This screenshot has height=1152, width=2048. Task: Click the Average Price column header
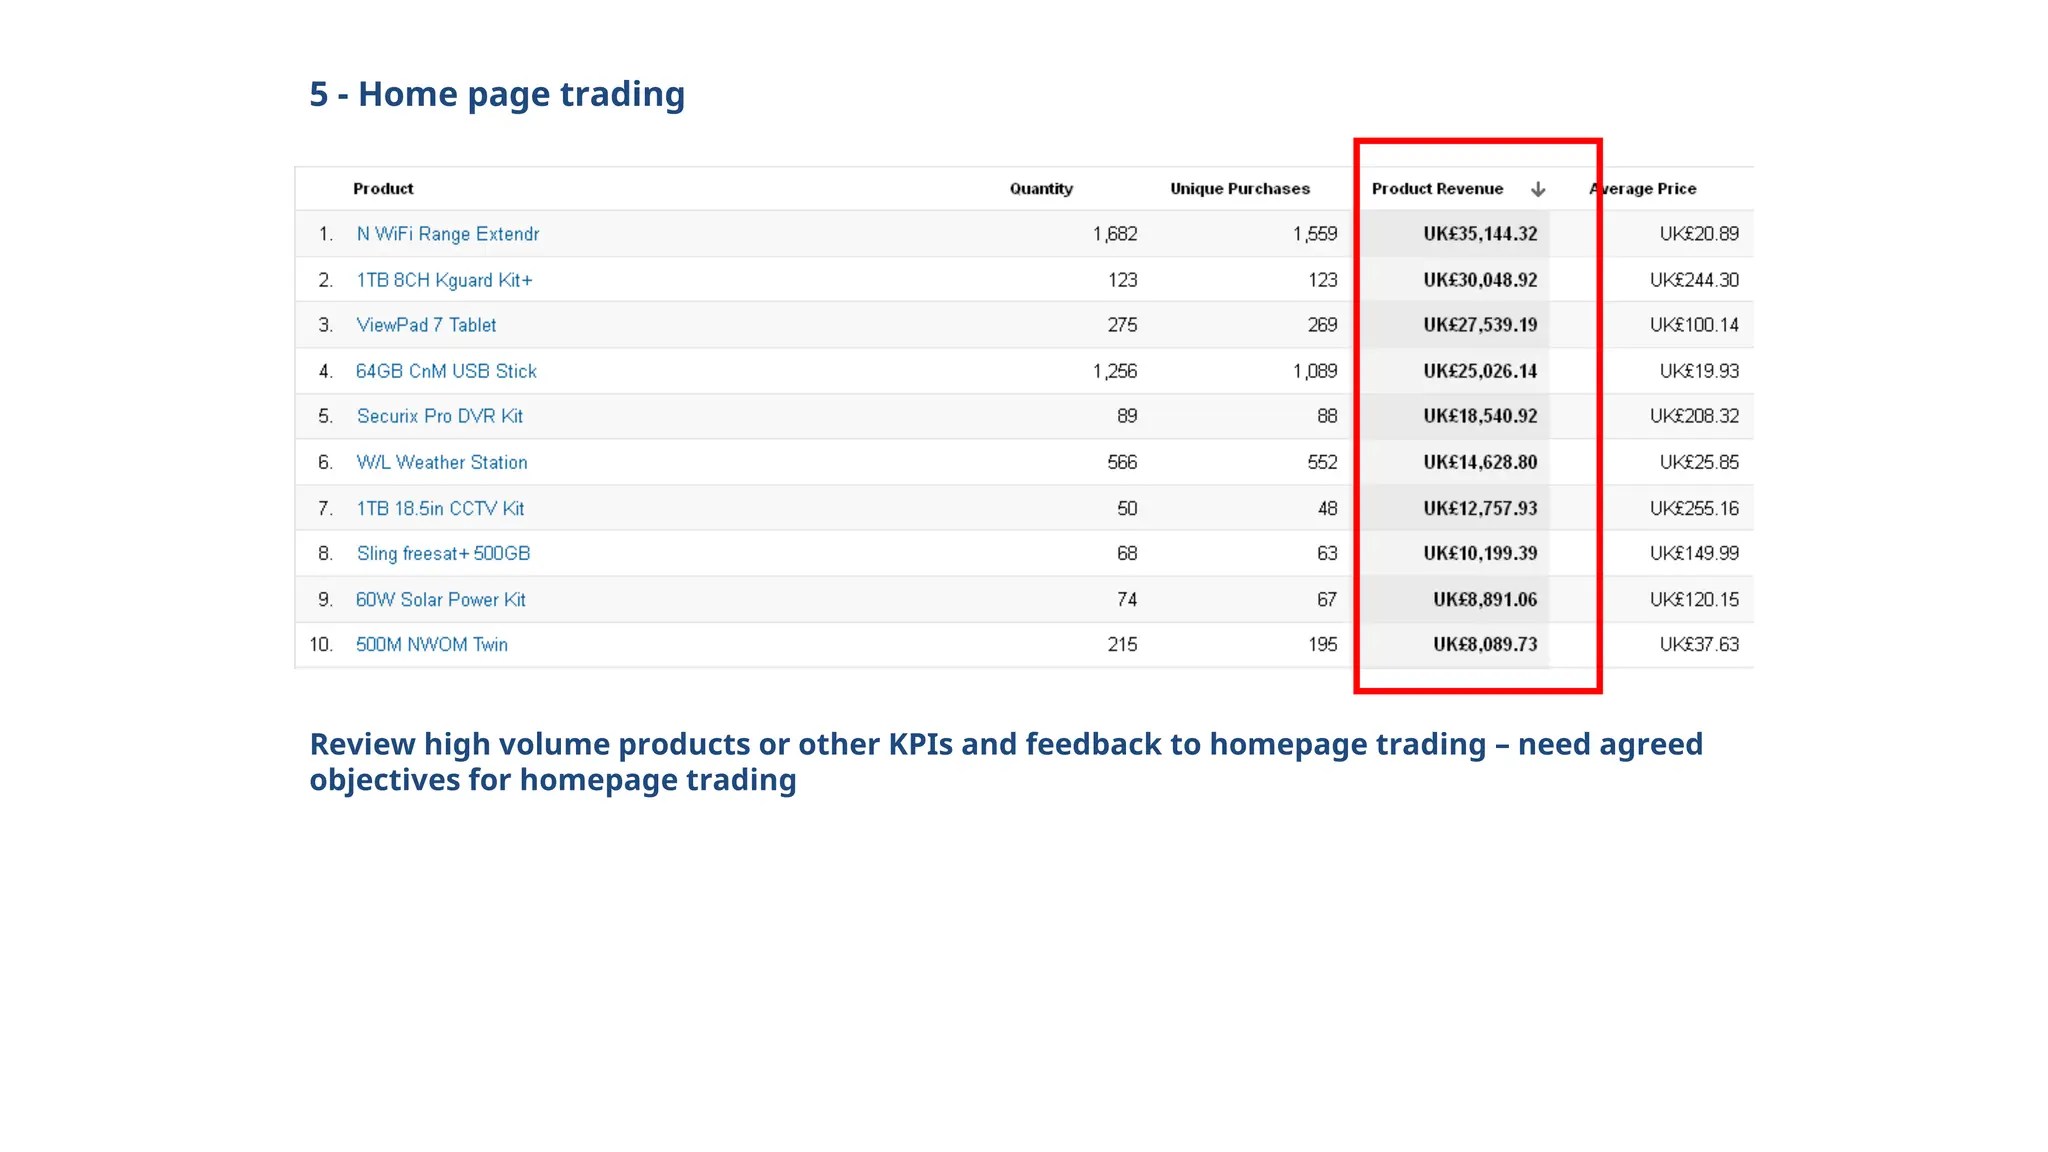(1643, 189)
